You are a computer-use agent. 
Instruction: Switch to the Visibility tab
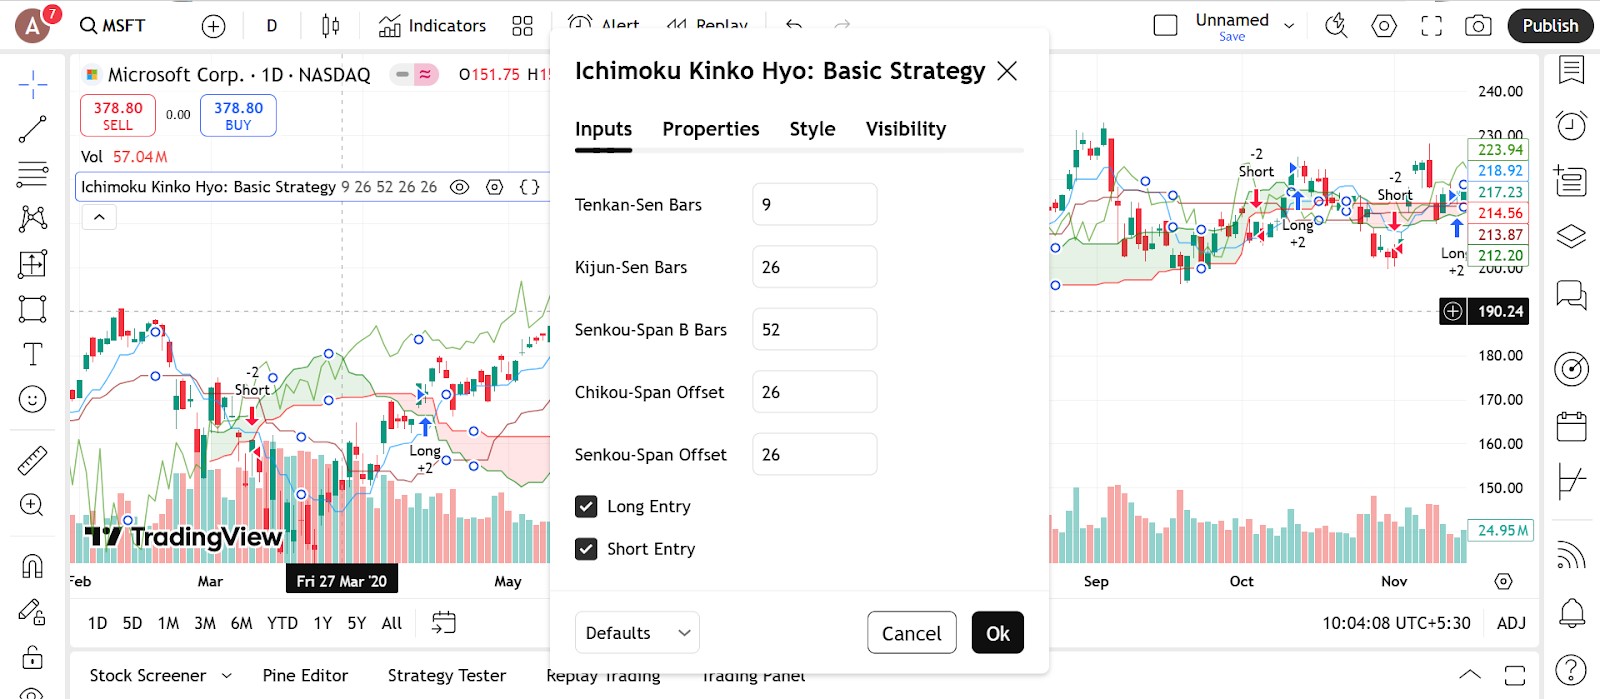point(906,129)
